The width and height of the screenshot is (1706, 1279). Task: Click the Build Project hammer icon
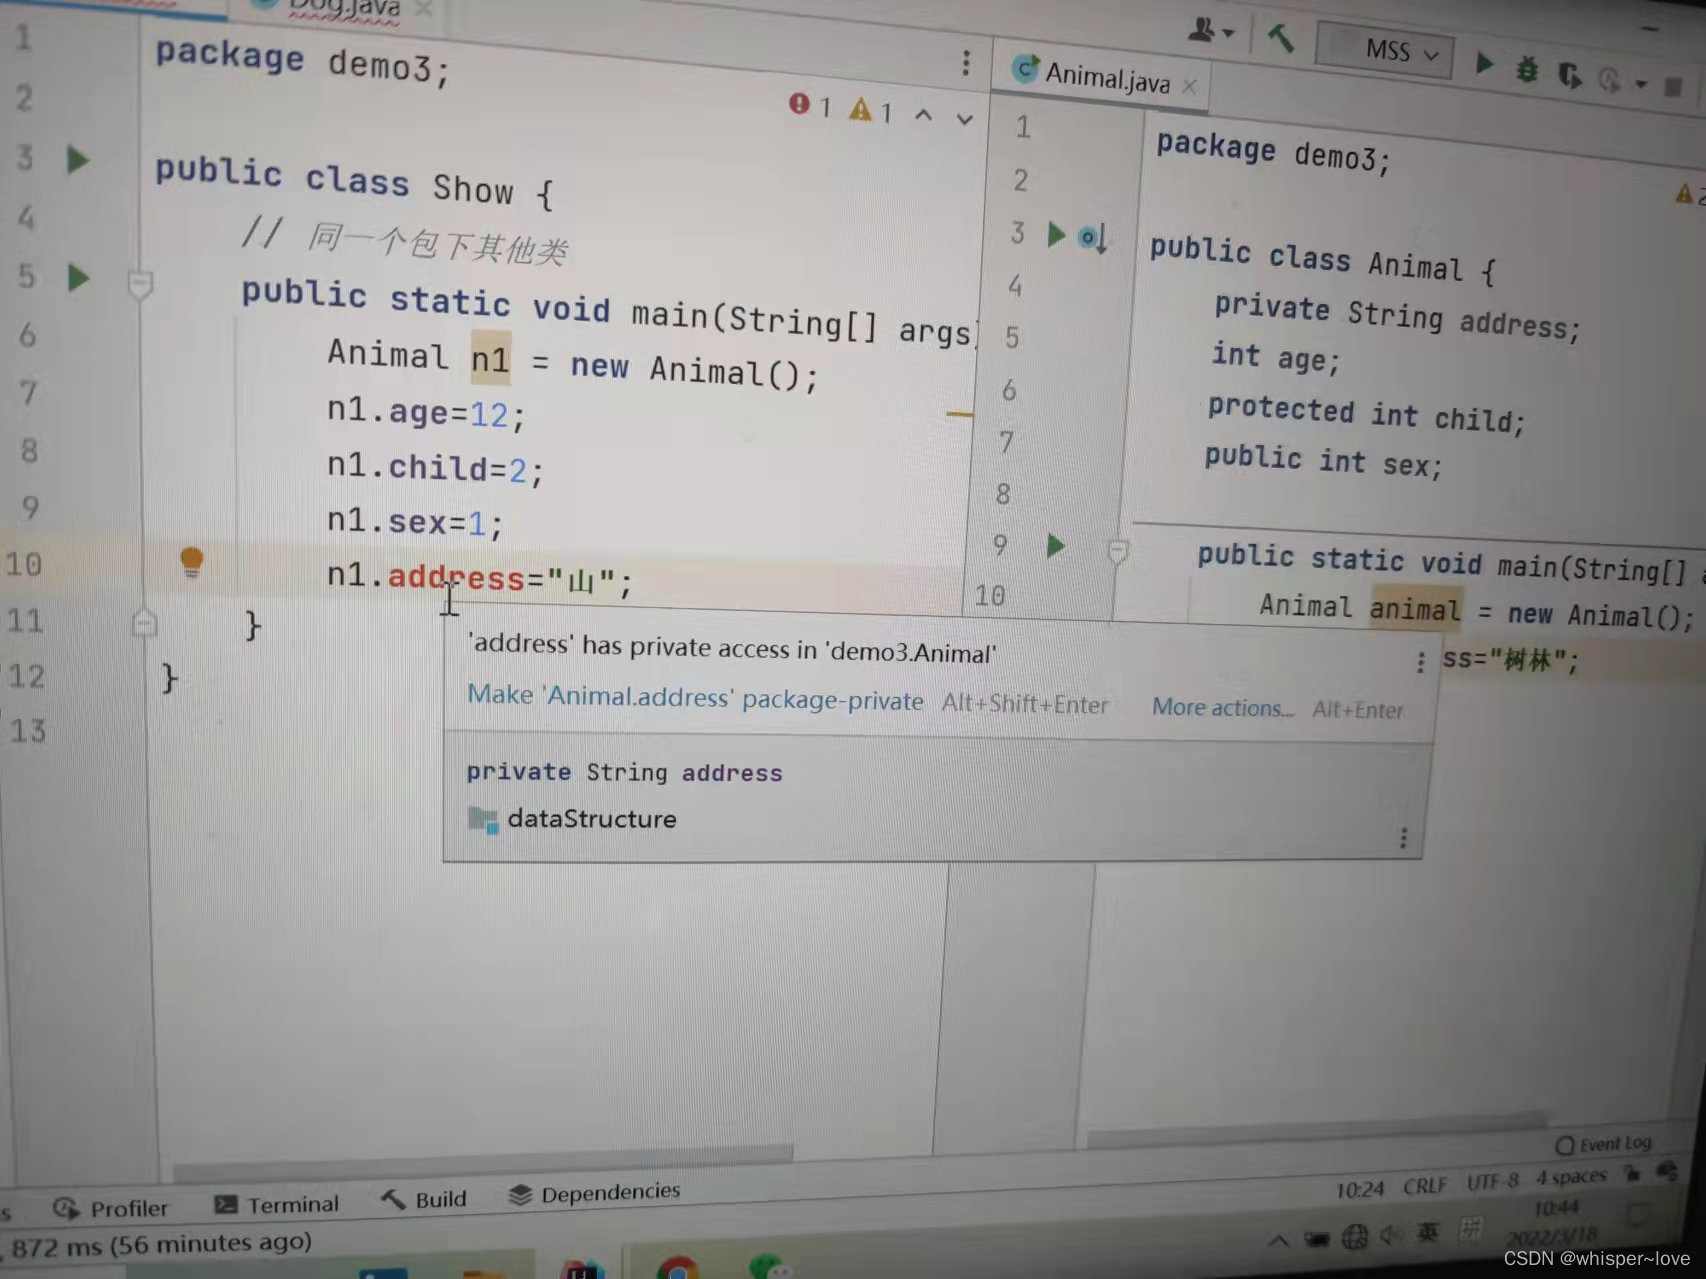coord(1281,39)
